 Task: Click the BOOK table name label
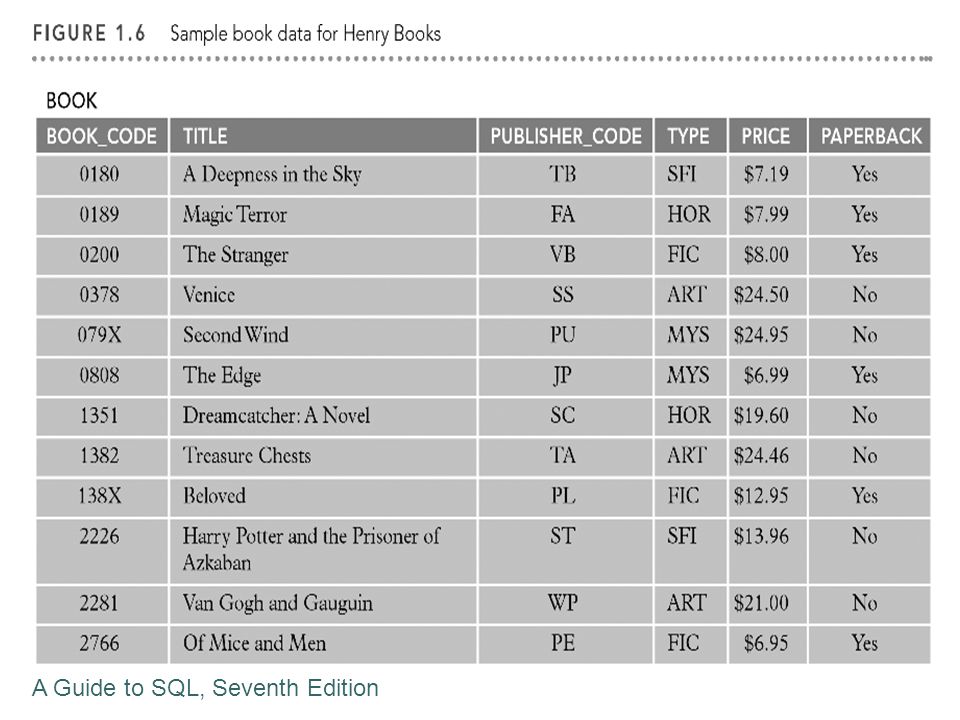click(x=72, y=101)
